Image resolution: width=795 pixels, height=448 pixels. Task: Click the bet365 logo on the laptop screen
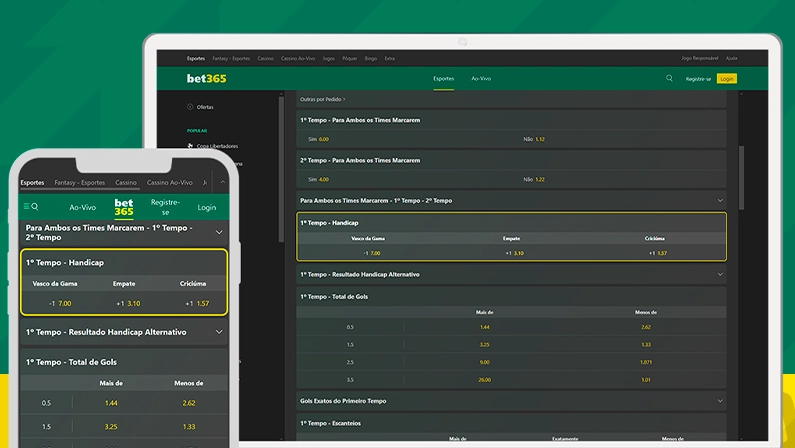point(206,79)
